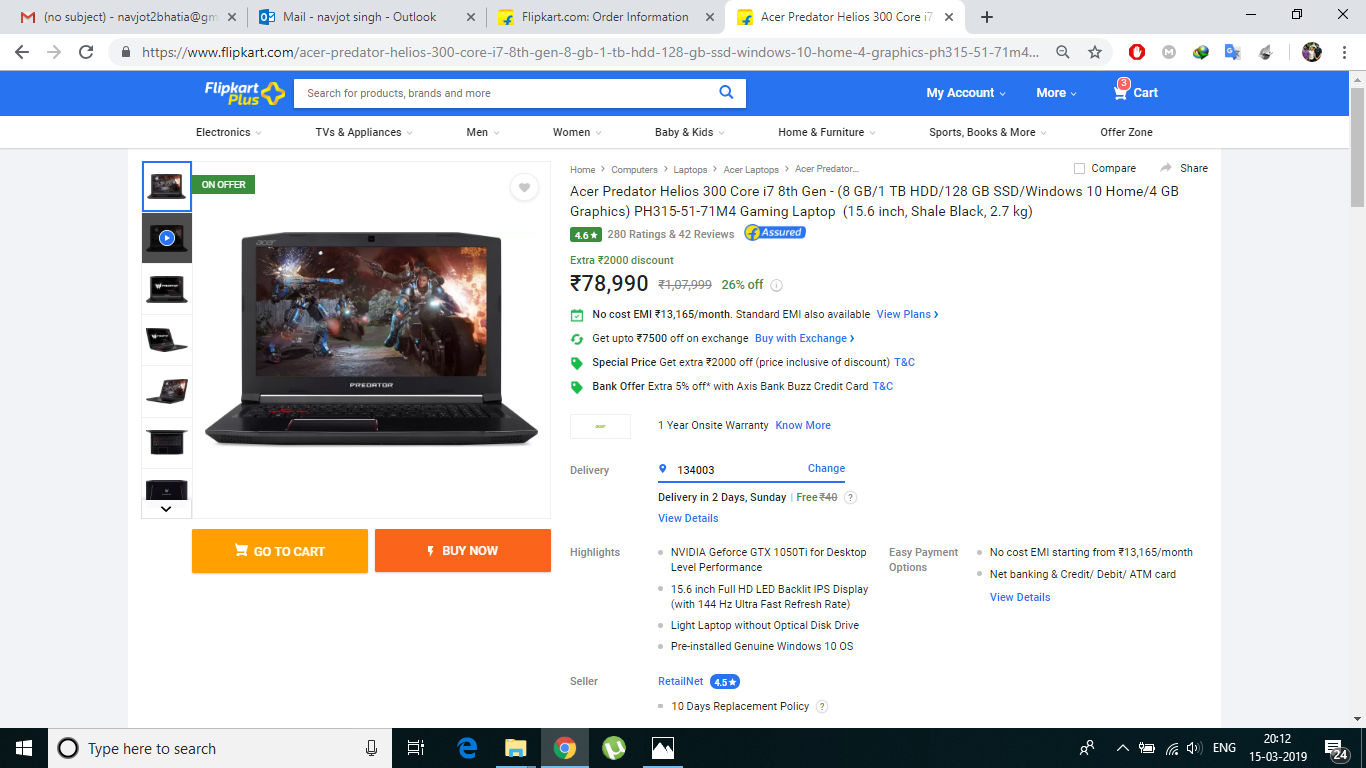Screen dimensions: 1366x768
Task: Open RetailNet seller link
Action: click(x=680, y=681)
